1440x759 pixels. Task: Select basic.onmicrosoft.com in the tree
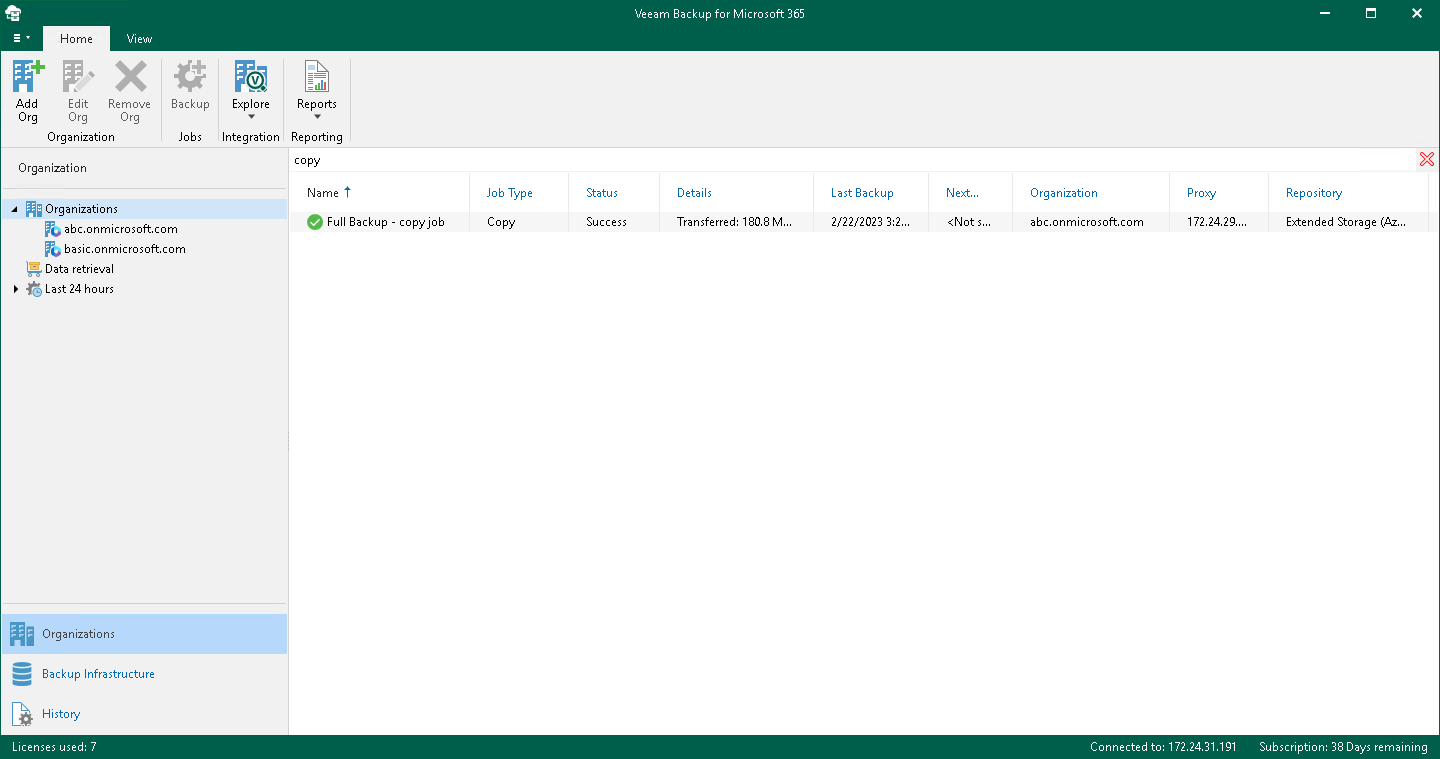pyautogui.click(x=125, y=249)
